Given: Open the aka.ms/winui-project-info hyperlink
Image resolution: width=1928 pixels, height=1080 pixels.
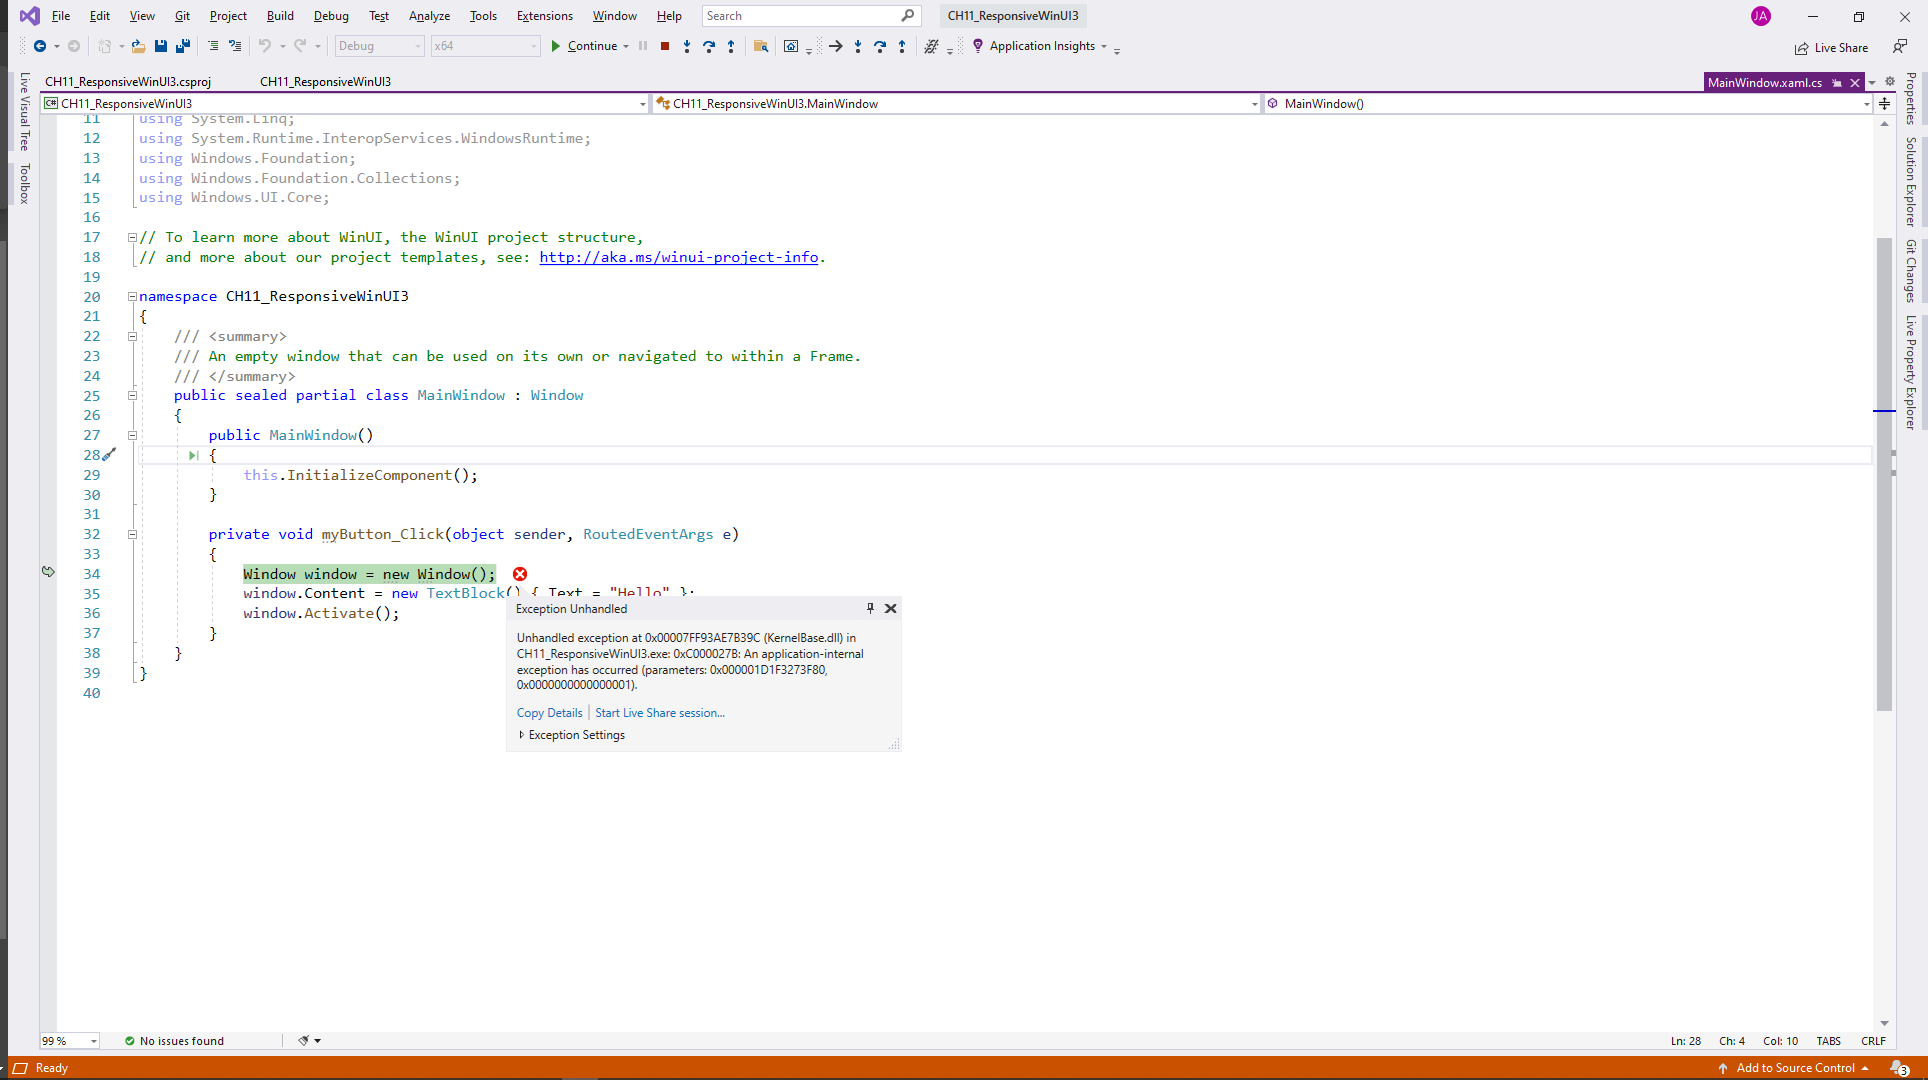Looking at the screenshot, I should [678, 257].
